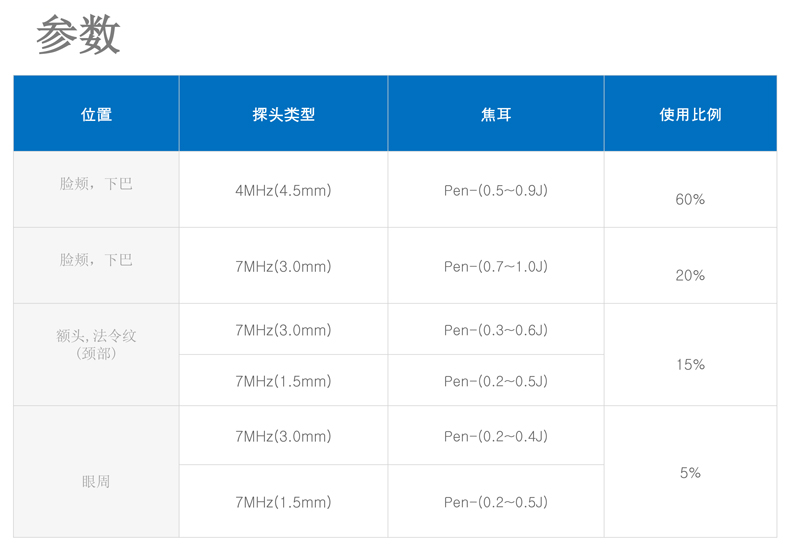This screenshot has width=790, height=546.
Task: Click the 15% usage cell
Action: [691, 355]
